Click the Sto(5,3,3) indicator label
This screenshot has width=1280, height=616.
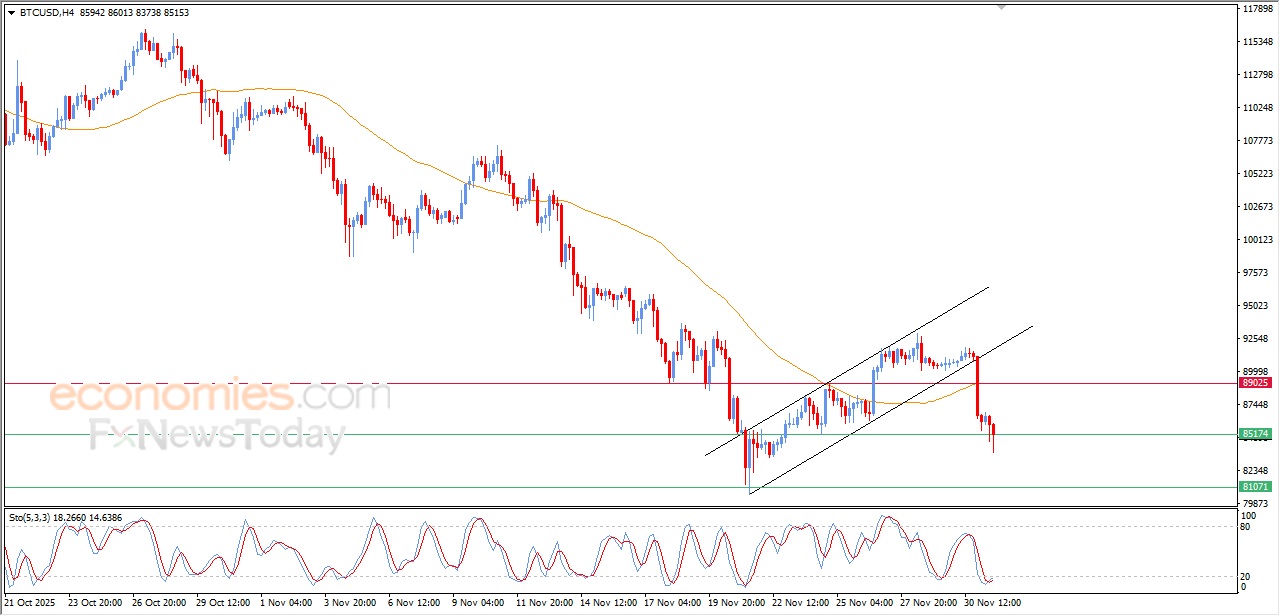33,518
